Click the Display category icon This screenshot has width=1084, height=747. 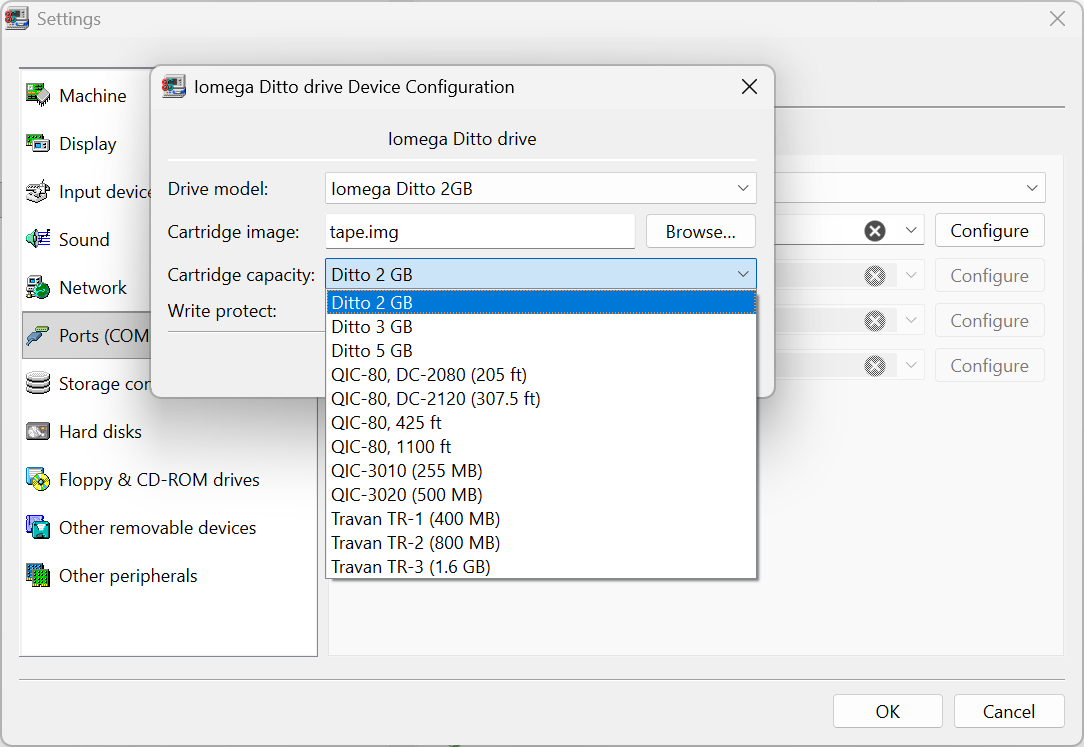[38, 143]
